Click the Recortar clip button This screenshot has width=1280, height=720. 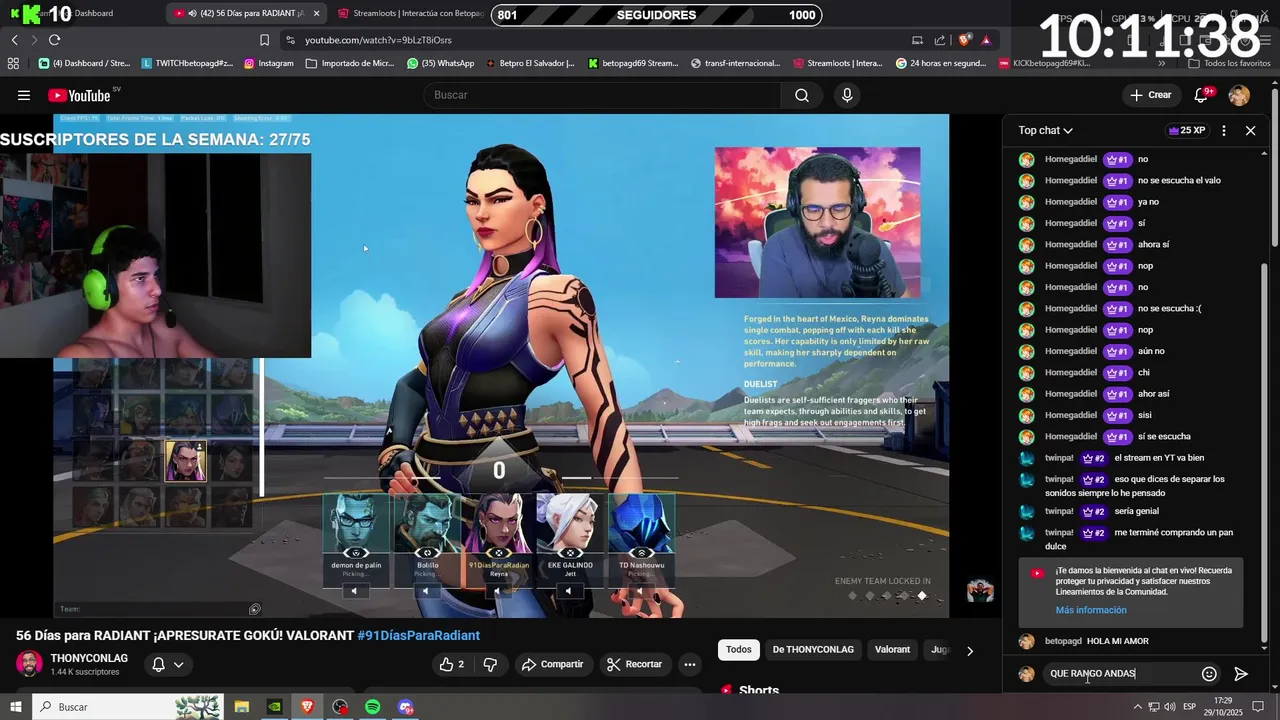pos(634,664)
